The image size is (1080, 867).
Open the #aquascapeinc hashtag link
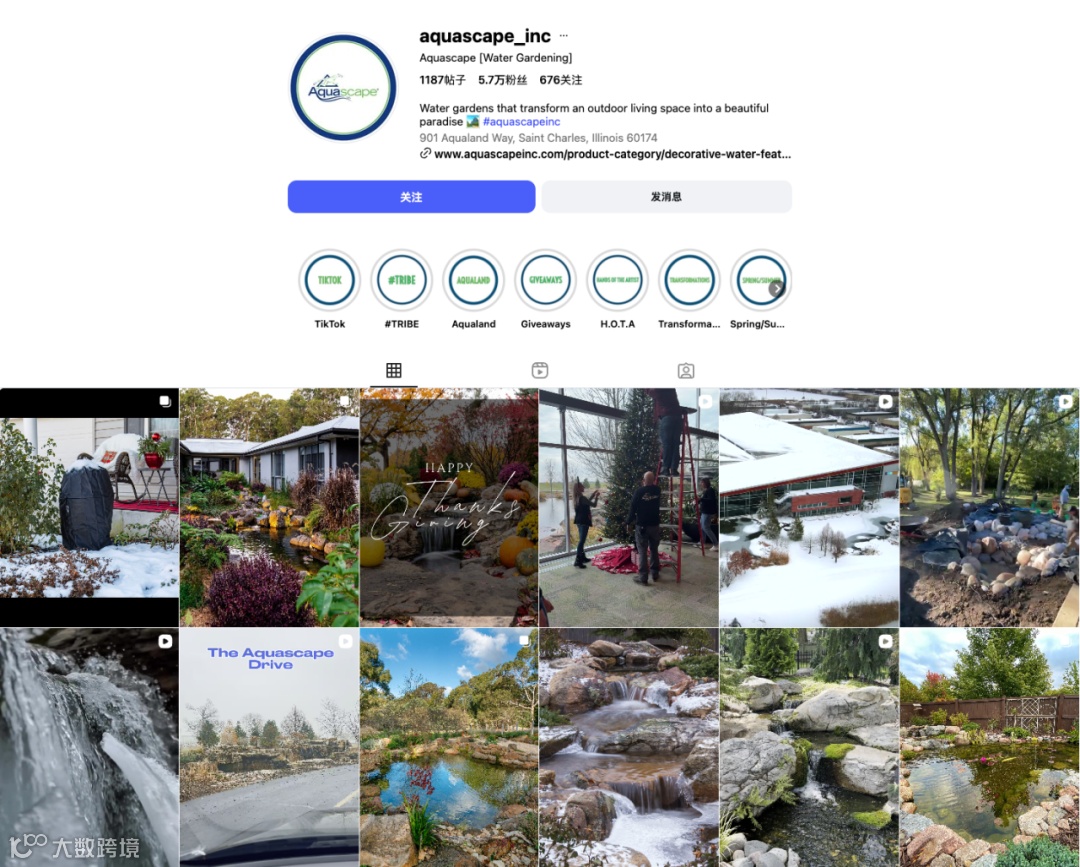(521, 122)
